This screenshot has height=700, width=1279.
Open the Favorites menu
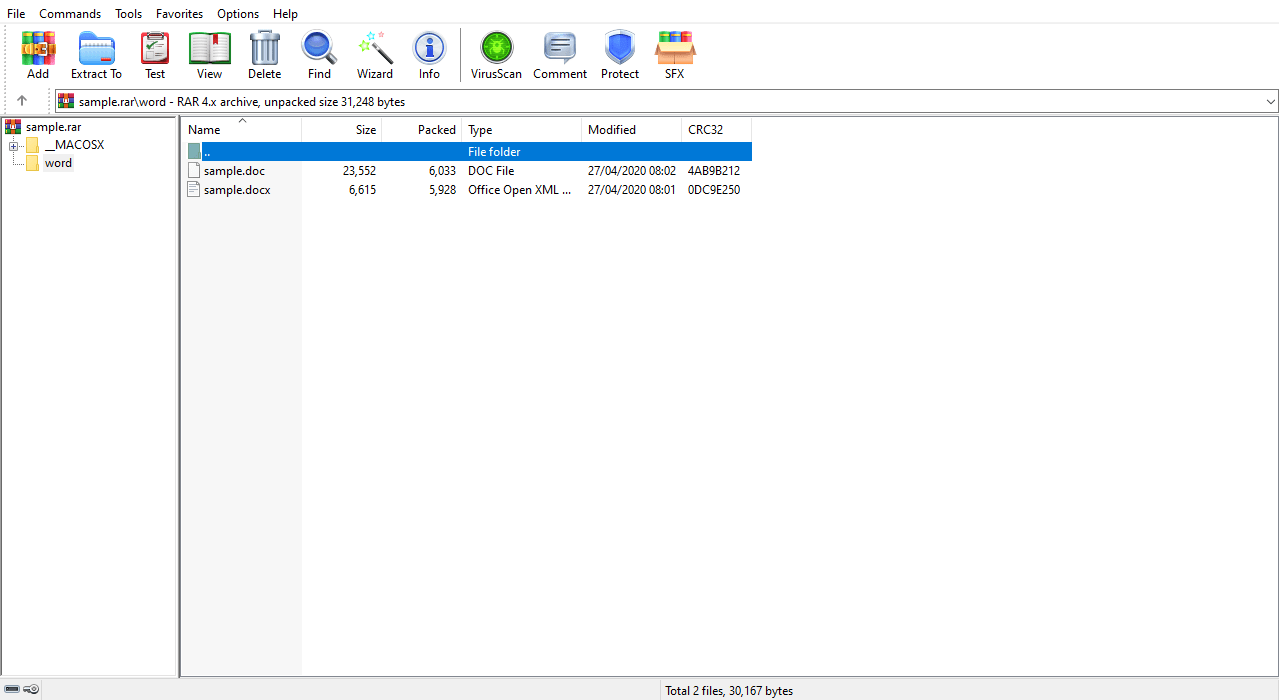coord(179,14)
